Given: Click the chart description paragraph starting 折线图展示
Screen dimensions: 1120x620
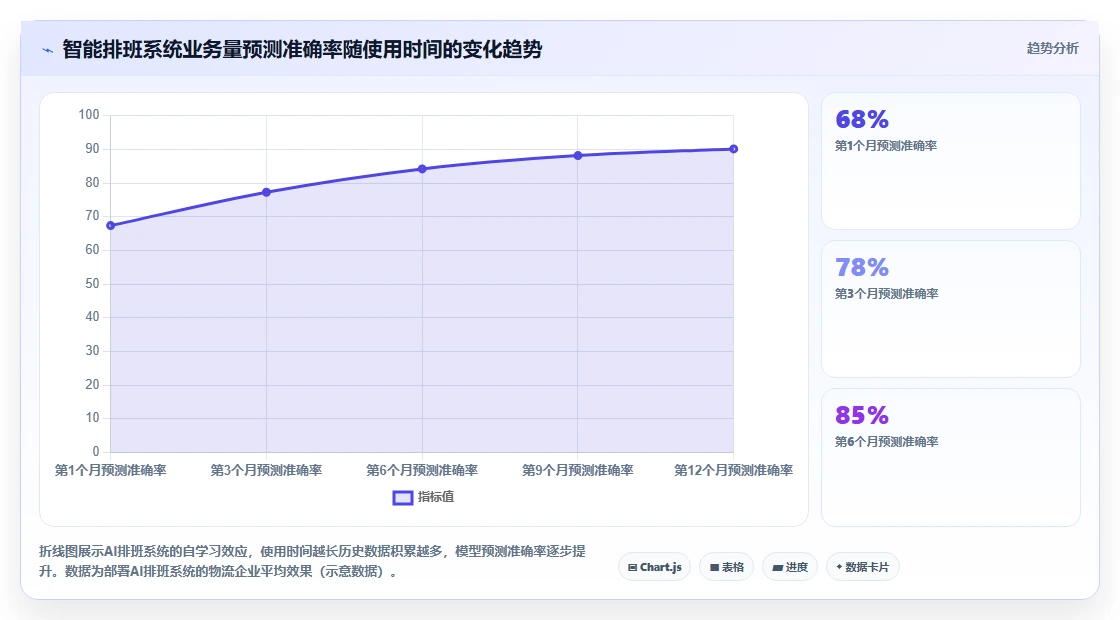Looking at the screenshot, I should [x=312, y=561].
